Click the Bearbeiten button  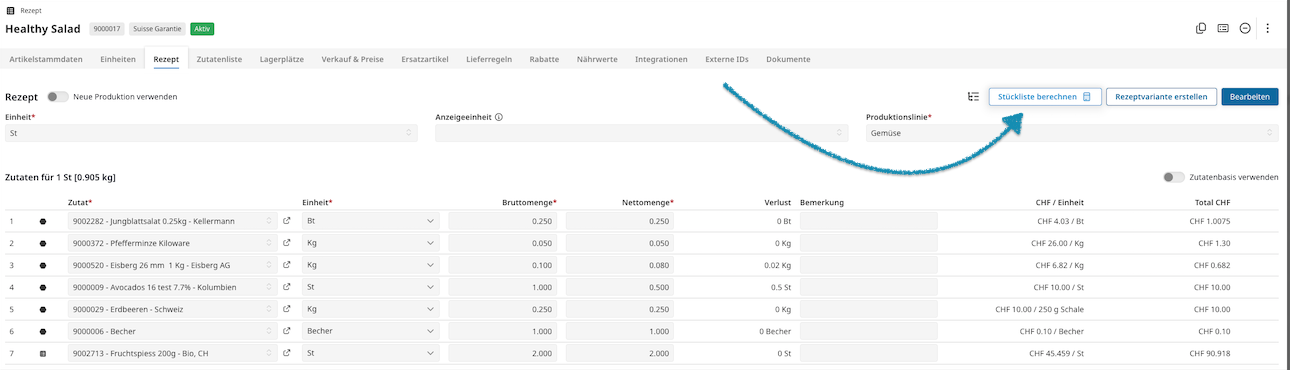[x=1250, y=97]
